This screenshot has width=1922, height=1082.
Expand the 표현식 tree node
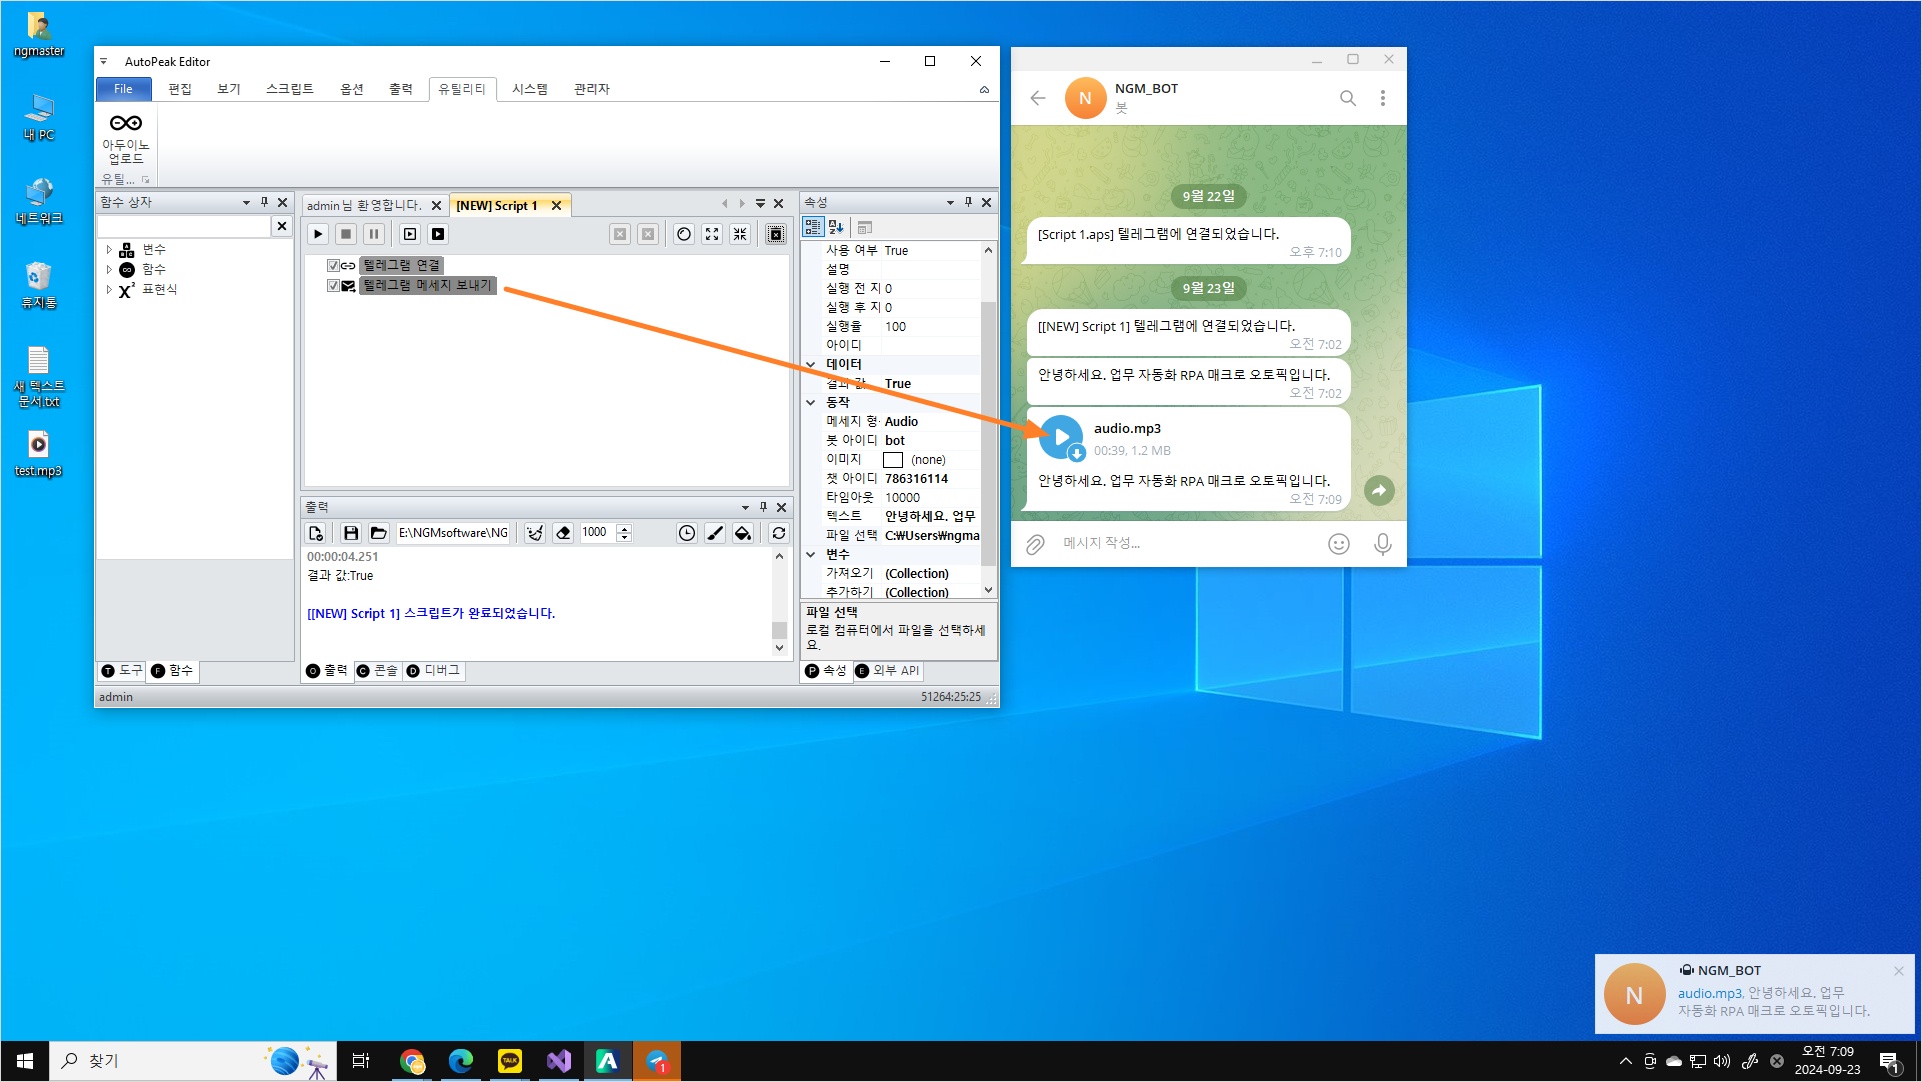(109, 289)
